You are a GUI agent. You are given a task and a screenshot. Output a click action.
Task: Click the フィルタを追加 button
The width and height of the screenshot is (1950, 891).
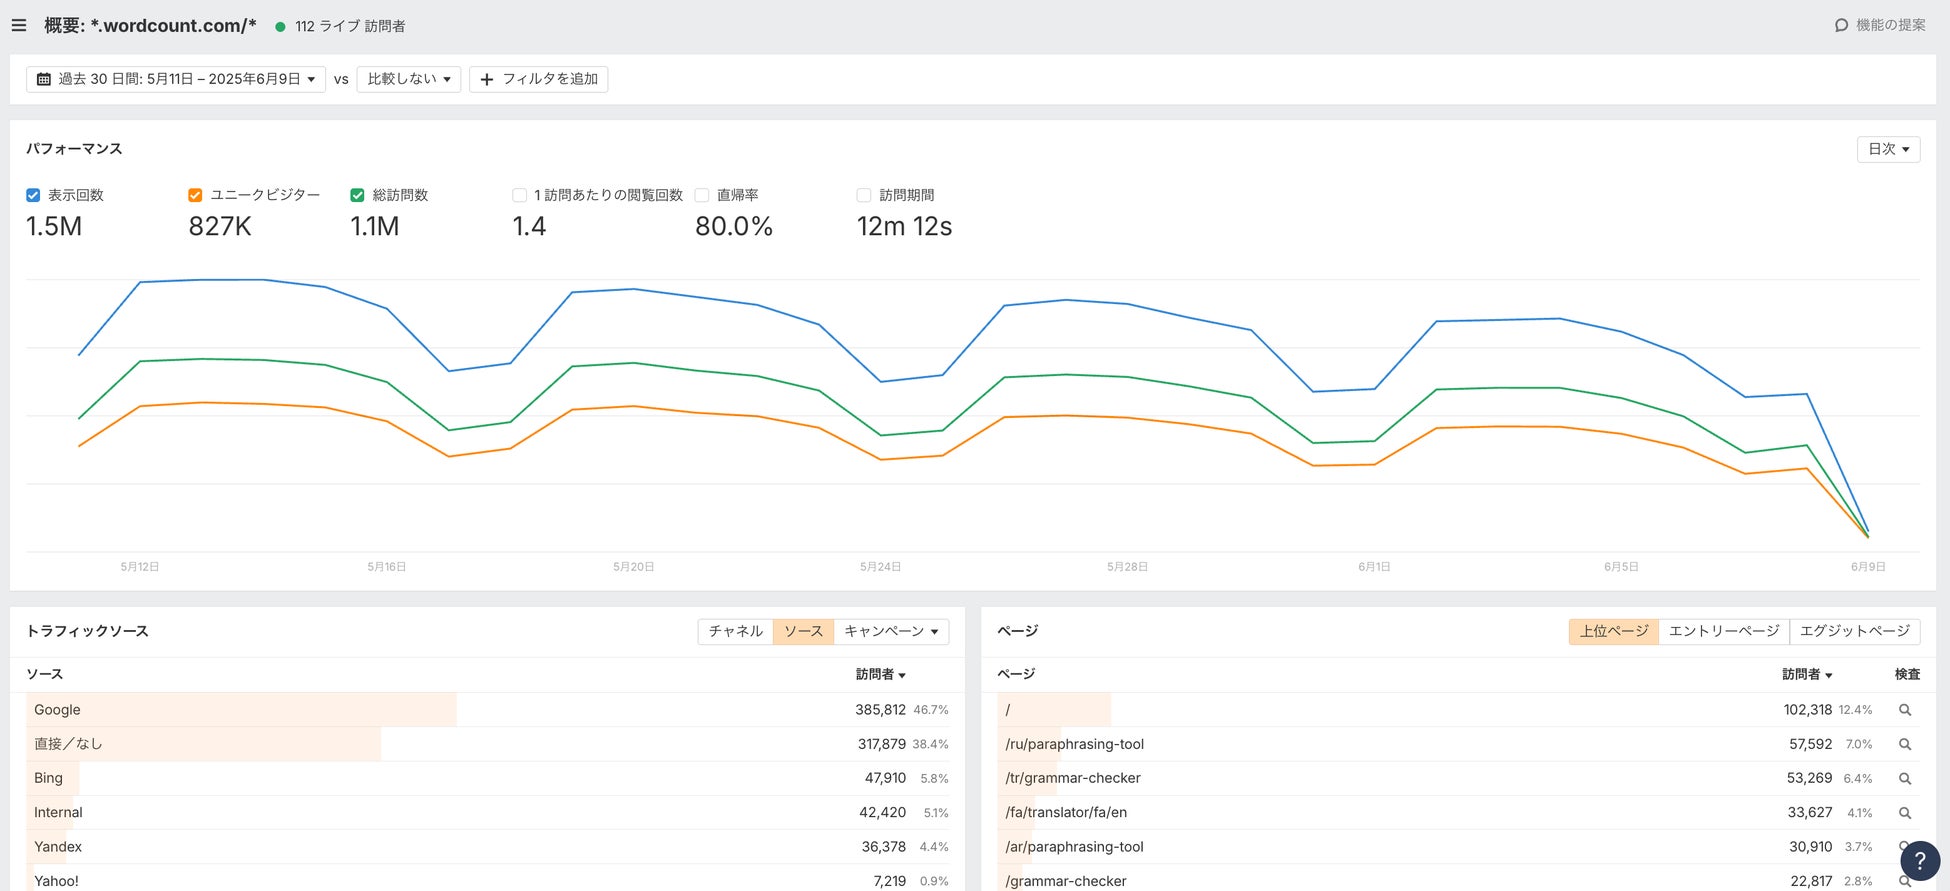click(x=538, y=79)
